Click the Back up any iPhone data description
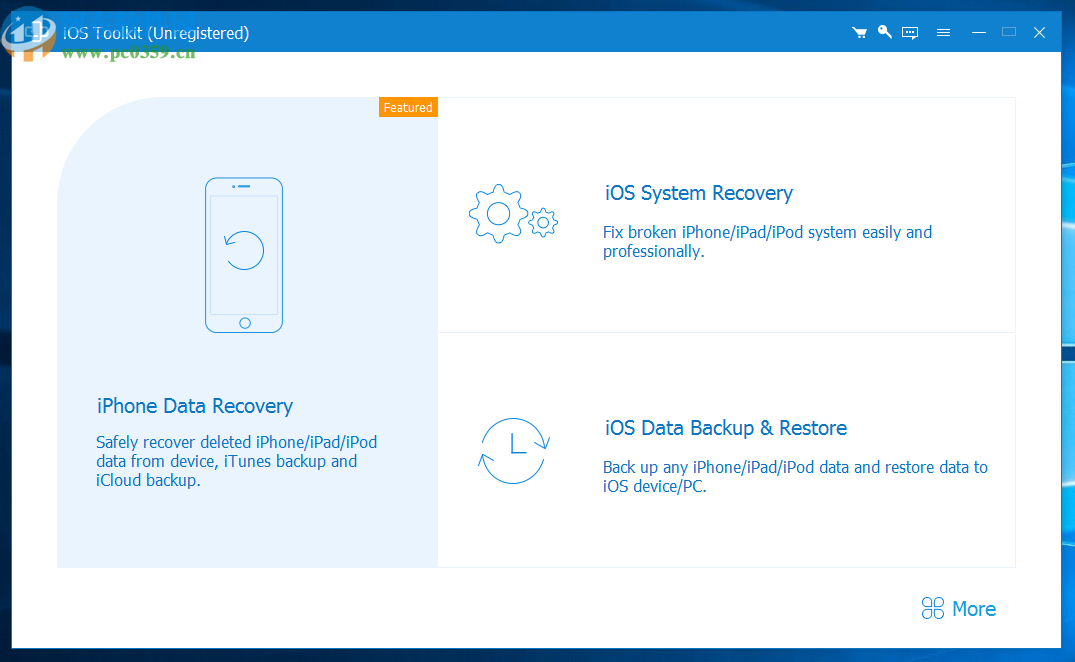1075x662 pixels. pos(795,476)
